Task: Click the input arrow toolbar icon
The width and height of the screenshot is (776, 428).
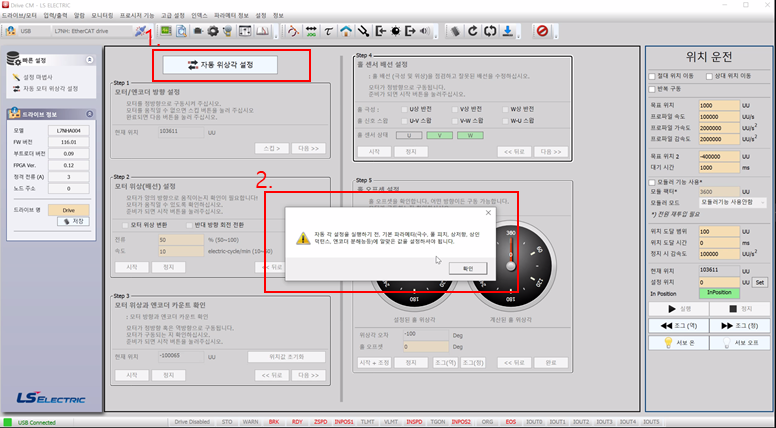Action: [380, 31]
